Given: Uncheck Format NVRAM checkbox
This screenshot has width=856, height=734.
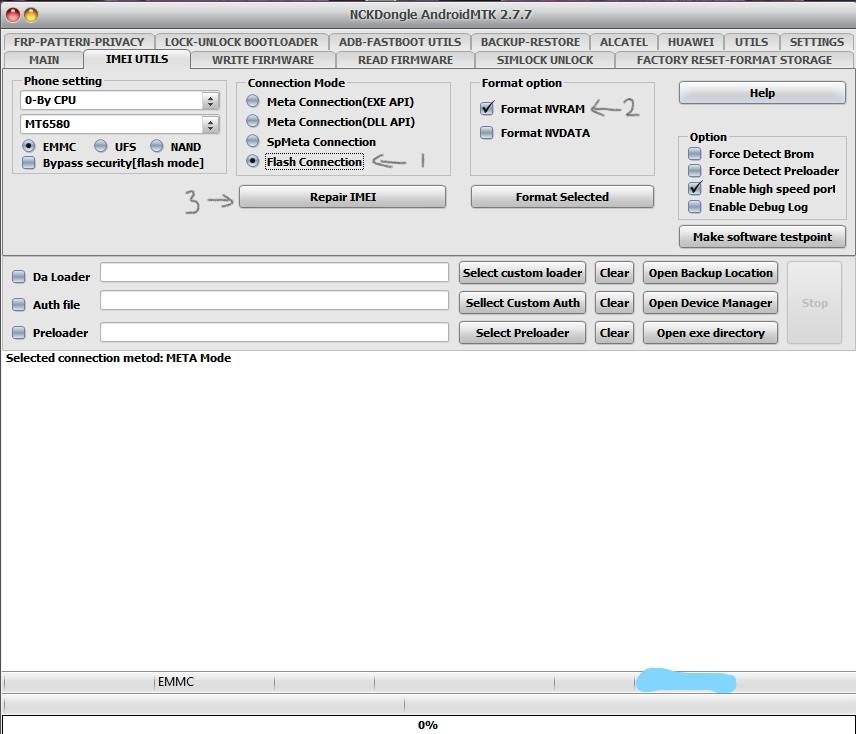Looking at the screenshot, I should (487, 108).
